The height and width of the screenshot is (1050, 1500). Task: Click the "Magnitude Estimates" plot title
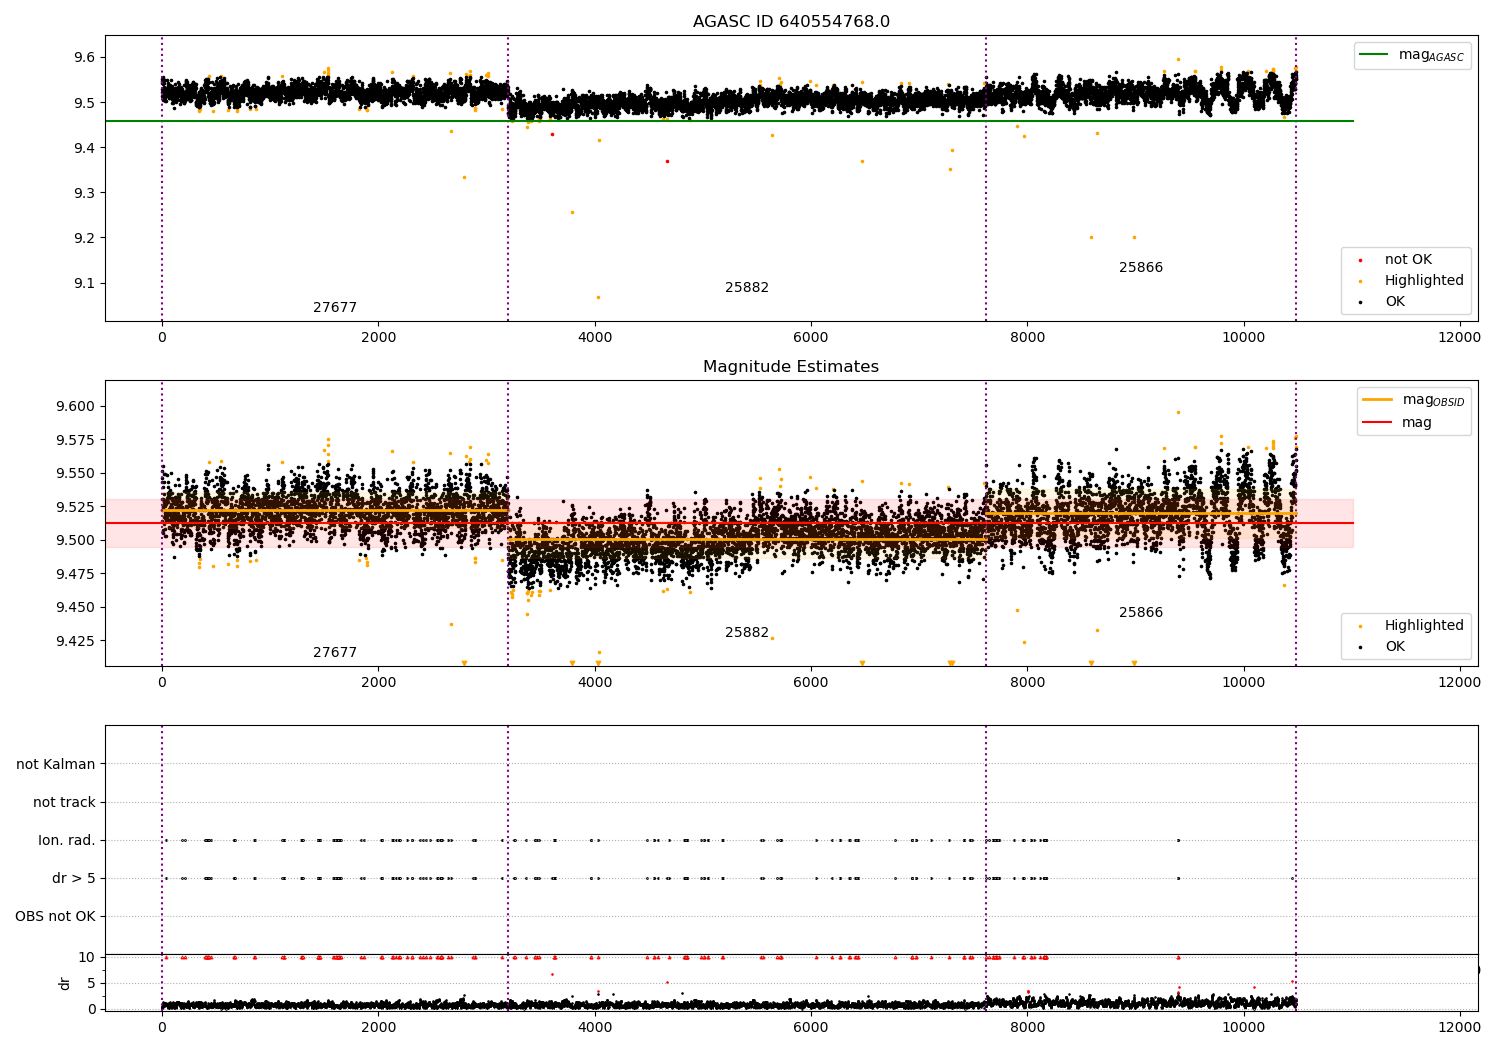[x=791, y=367]
